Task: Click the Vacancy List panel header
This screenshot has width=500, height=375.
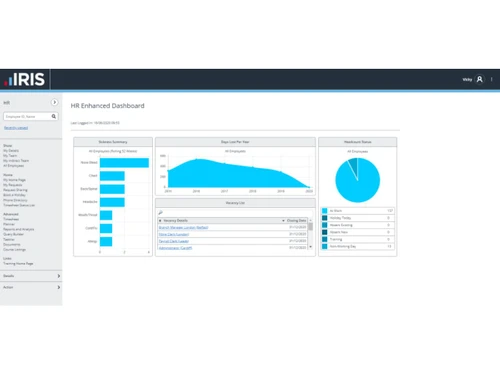Action: tap(235, 203)
